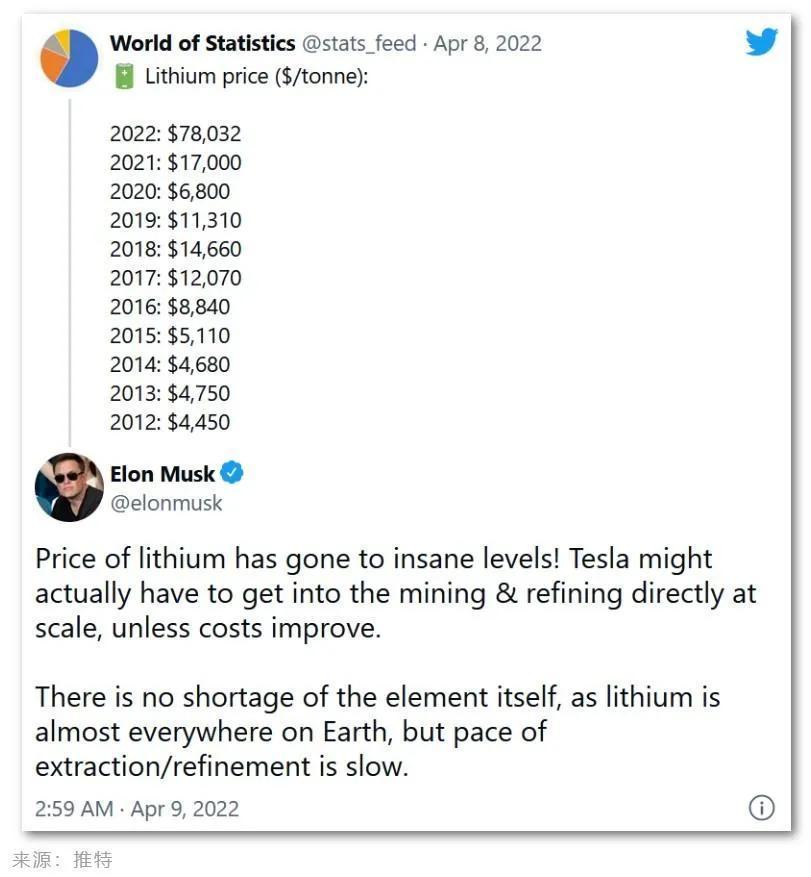Screen dimensions: 811x877
Task: Click the 2020: $6,800 price line
Action: point(170,191)
